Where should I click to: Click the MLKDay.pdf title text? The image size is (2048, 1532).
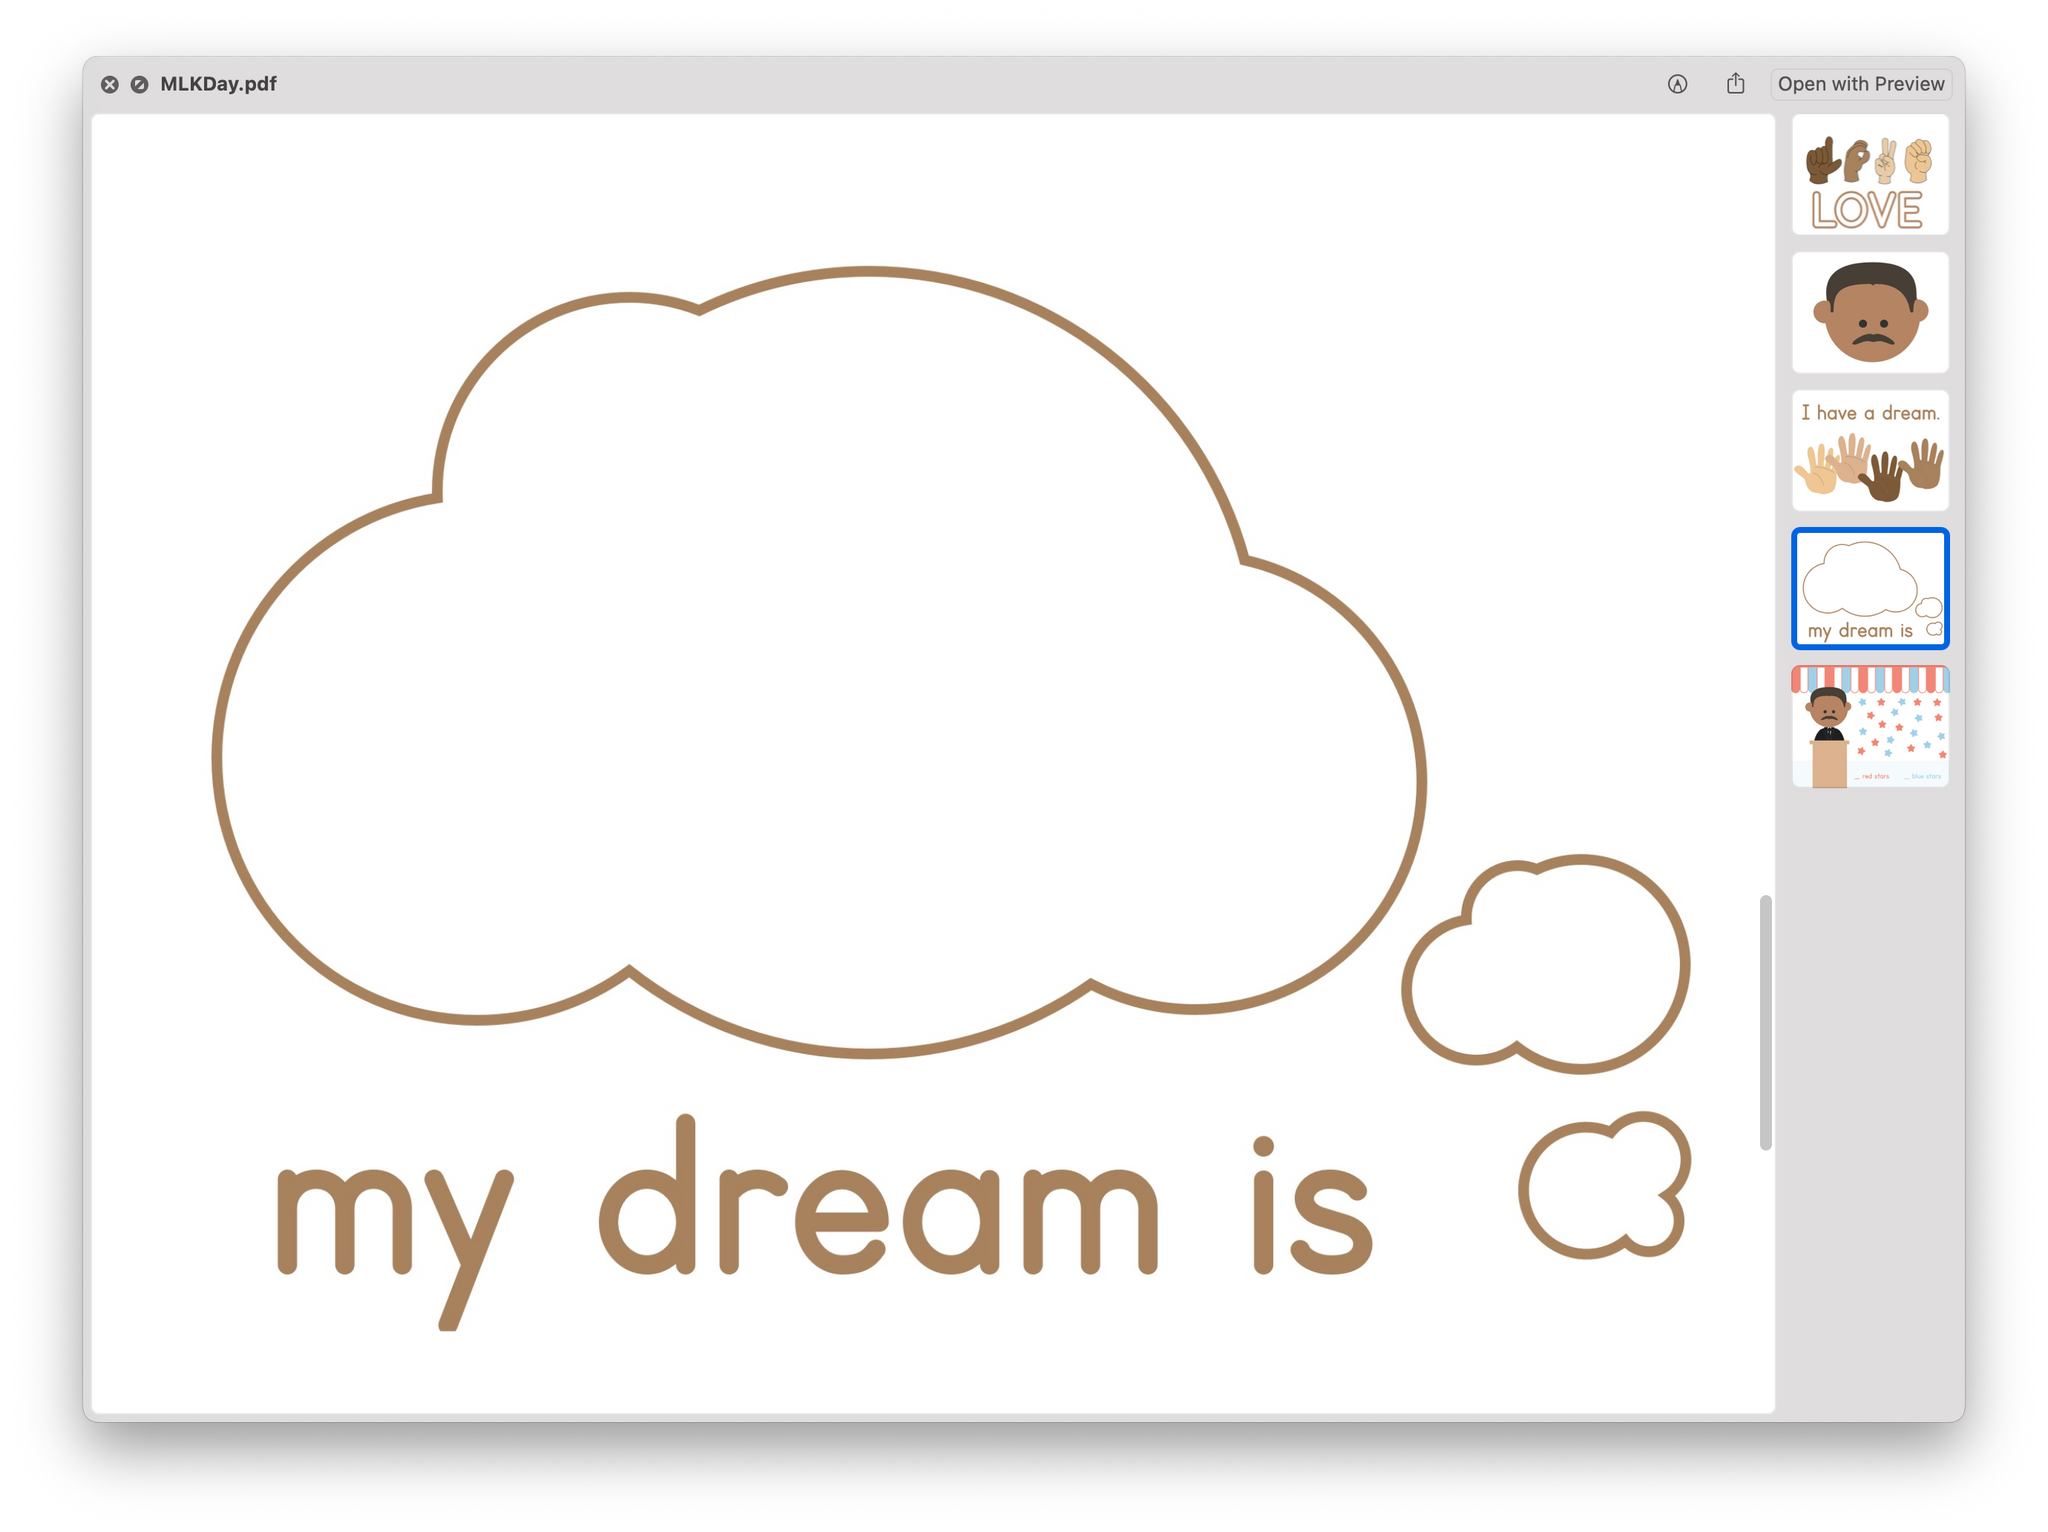click(218, 85)
